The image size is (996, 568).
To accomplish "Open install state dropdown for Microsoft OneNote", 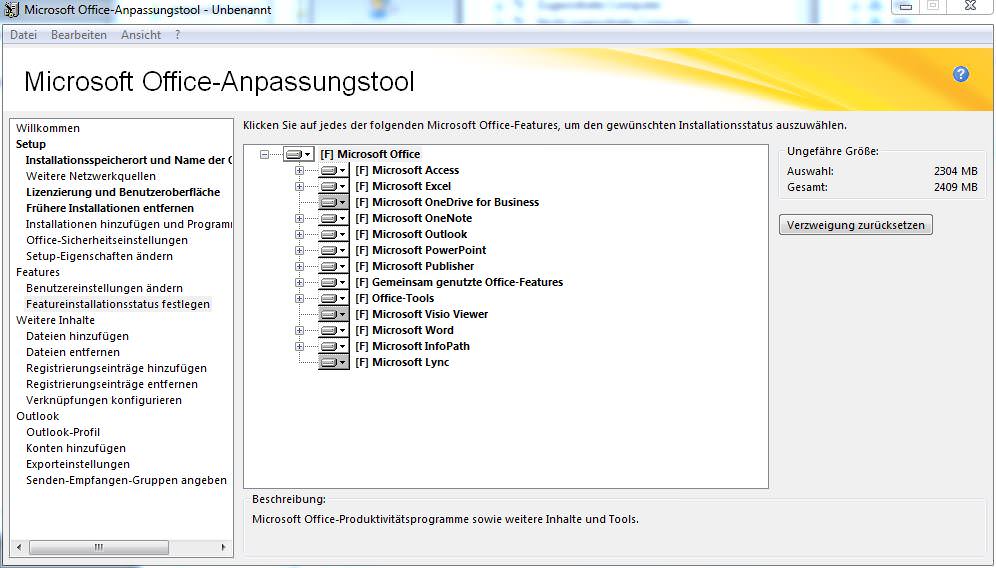I will pos(333,219).
